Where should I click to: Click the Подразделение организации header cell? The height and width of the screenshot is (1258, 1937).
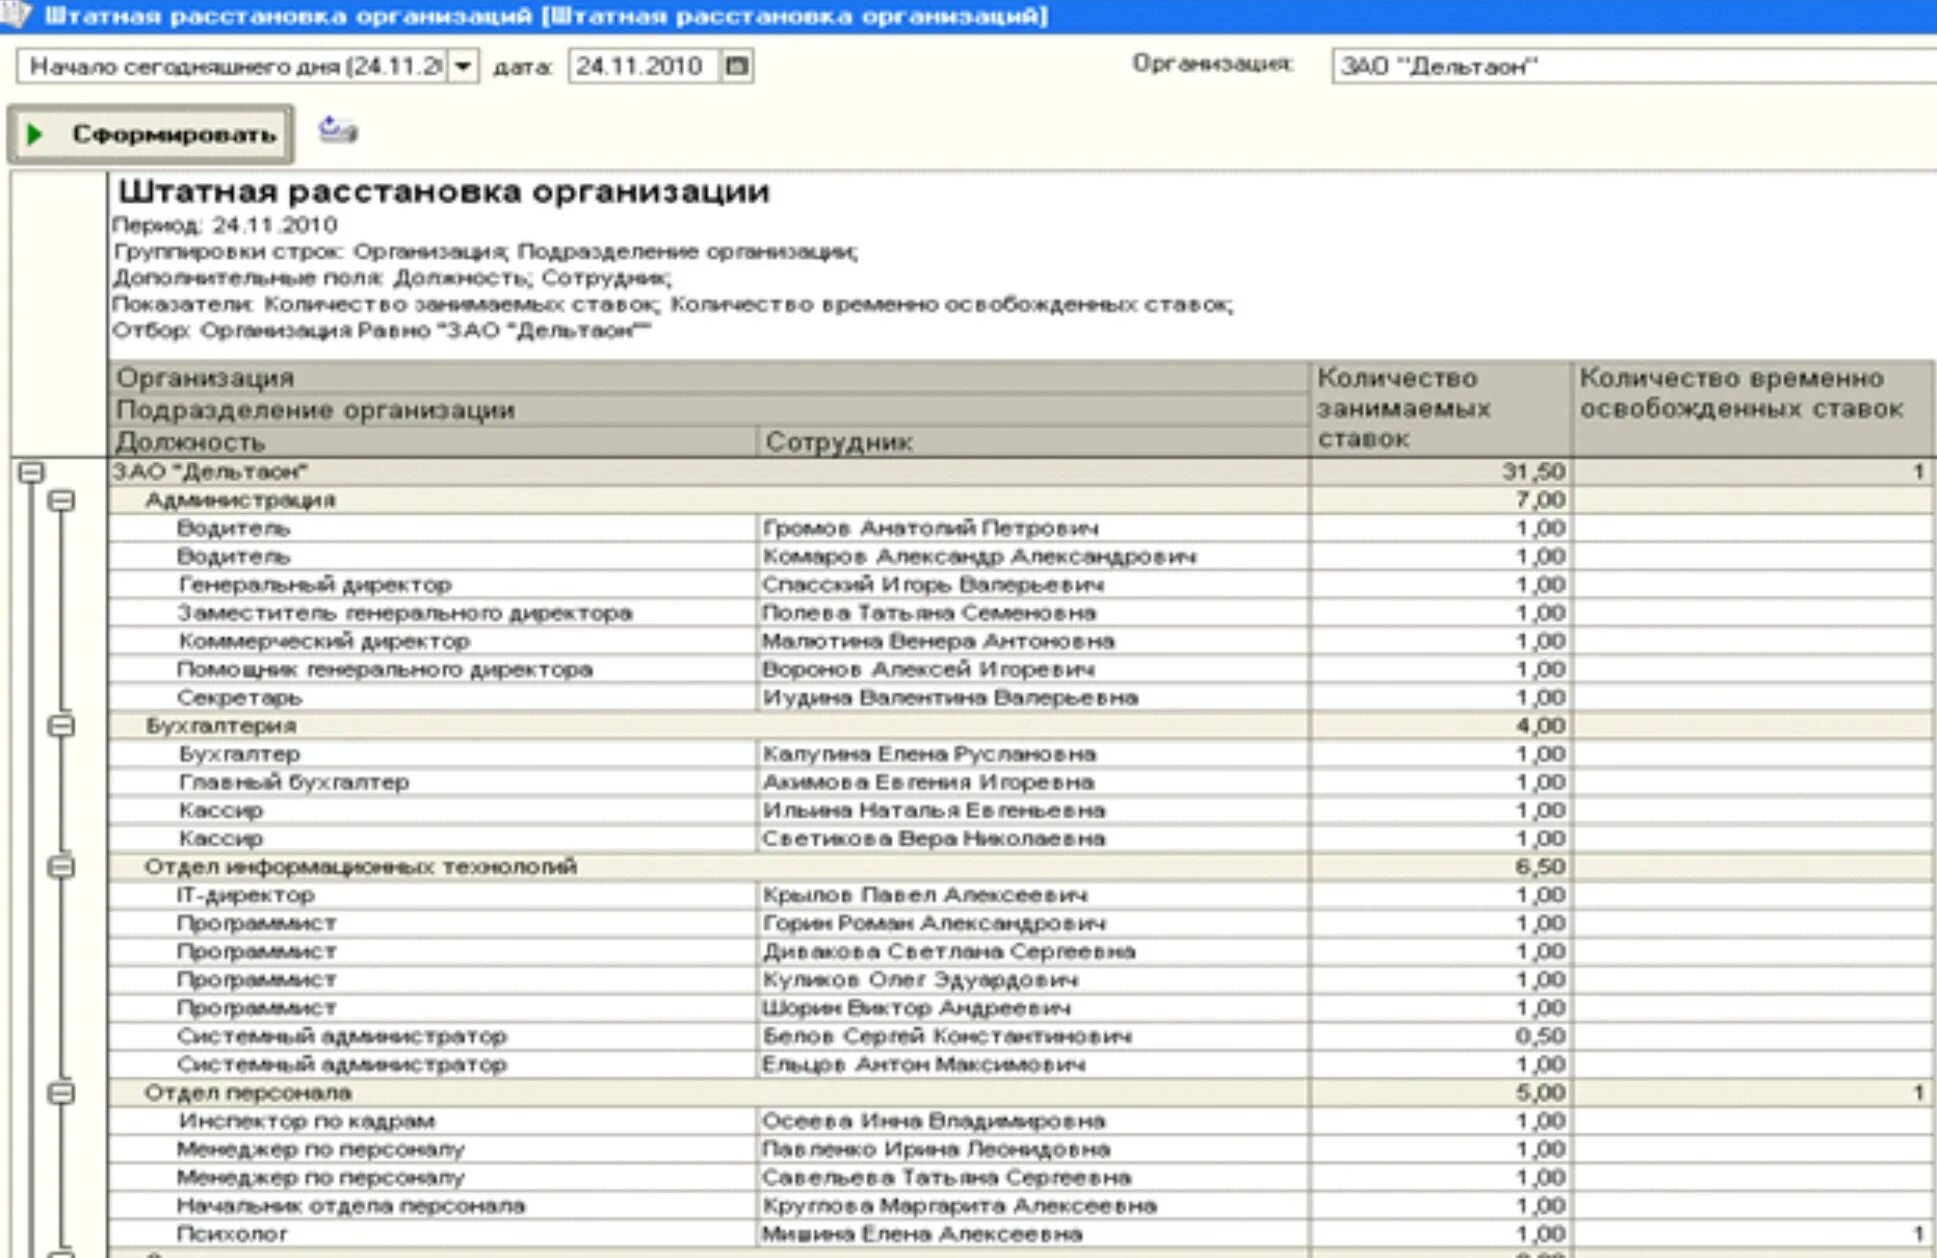[x=708, y=409]
